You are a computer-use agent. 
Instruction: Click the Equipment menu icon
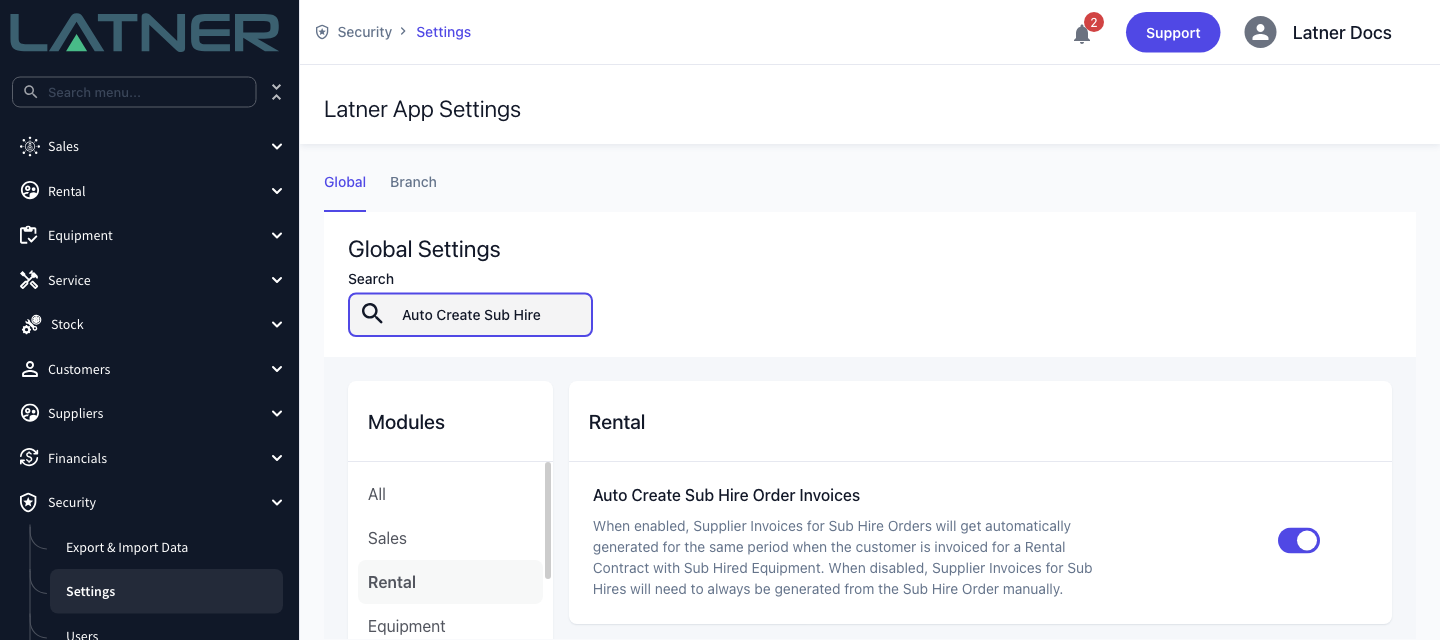point(30,235)
